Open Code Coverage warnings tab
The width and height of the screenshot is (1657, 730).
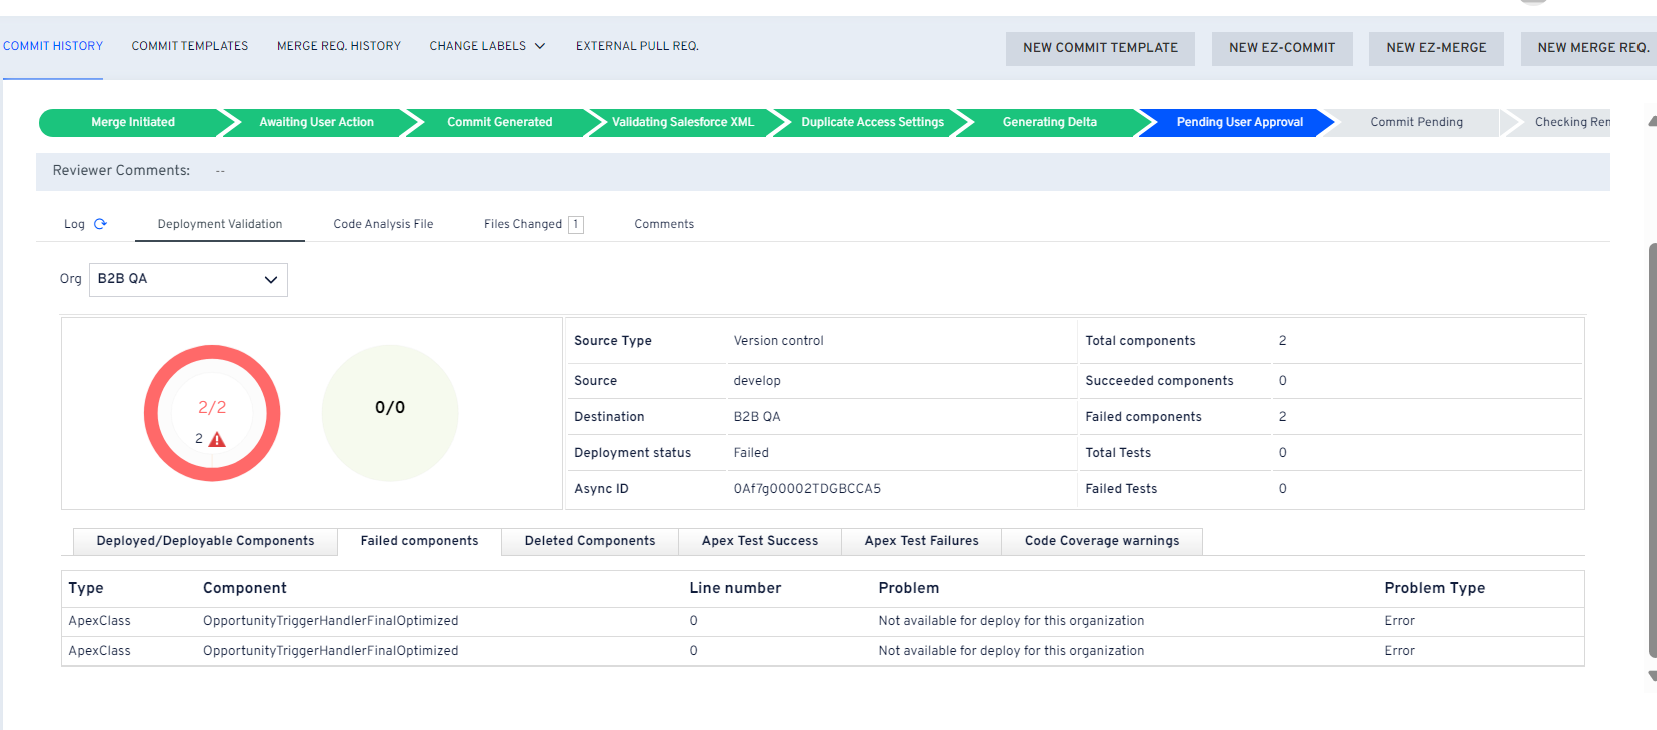(x=1101, y=541)
